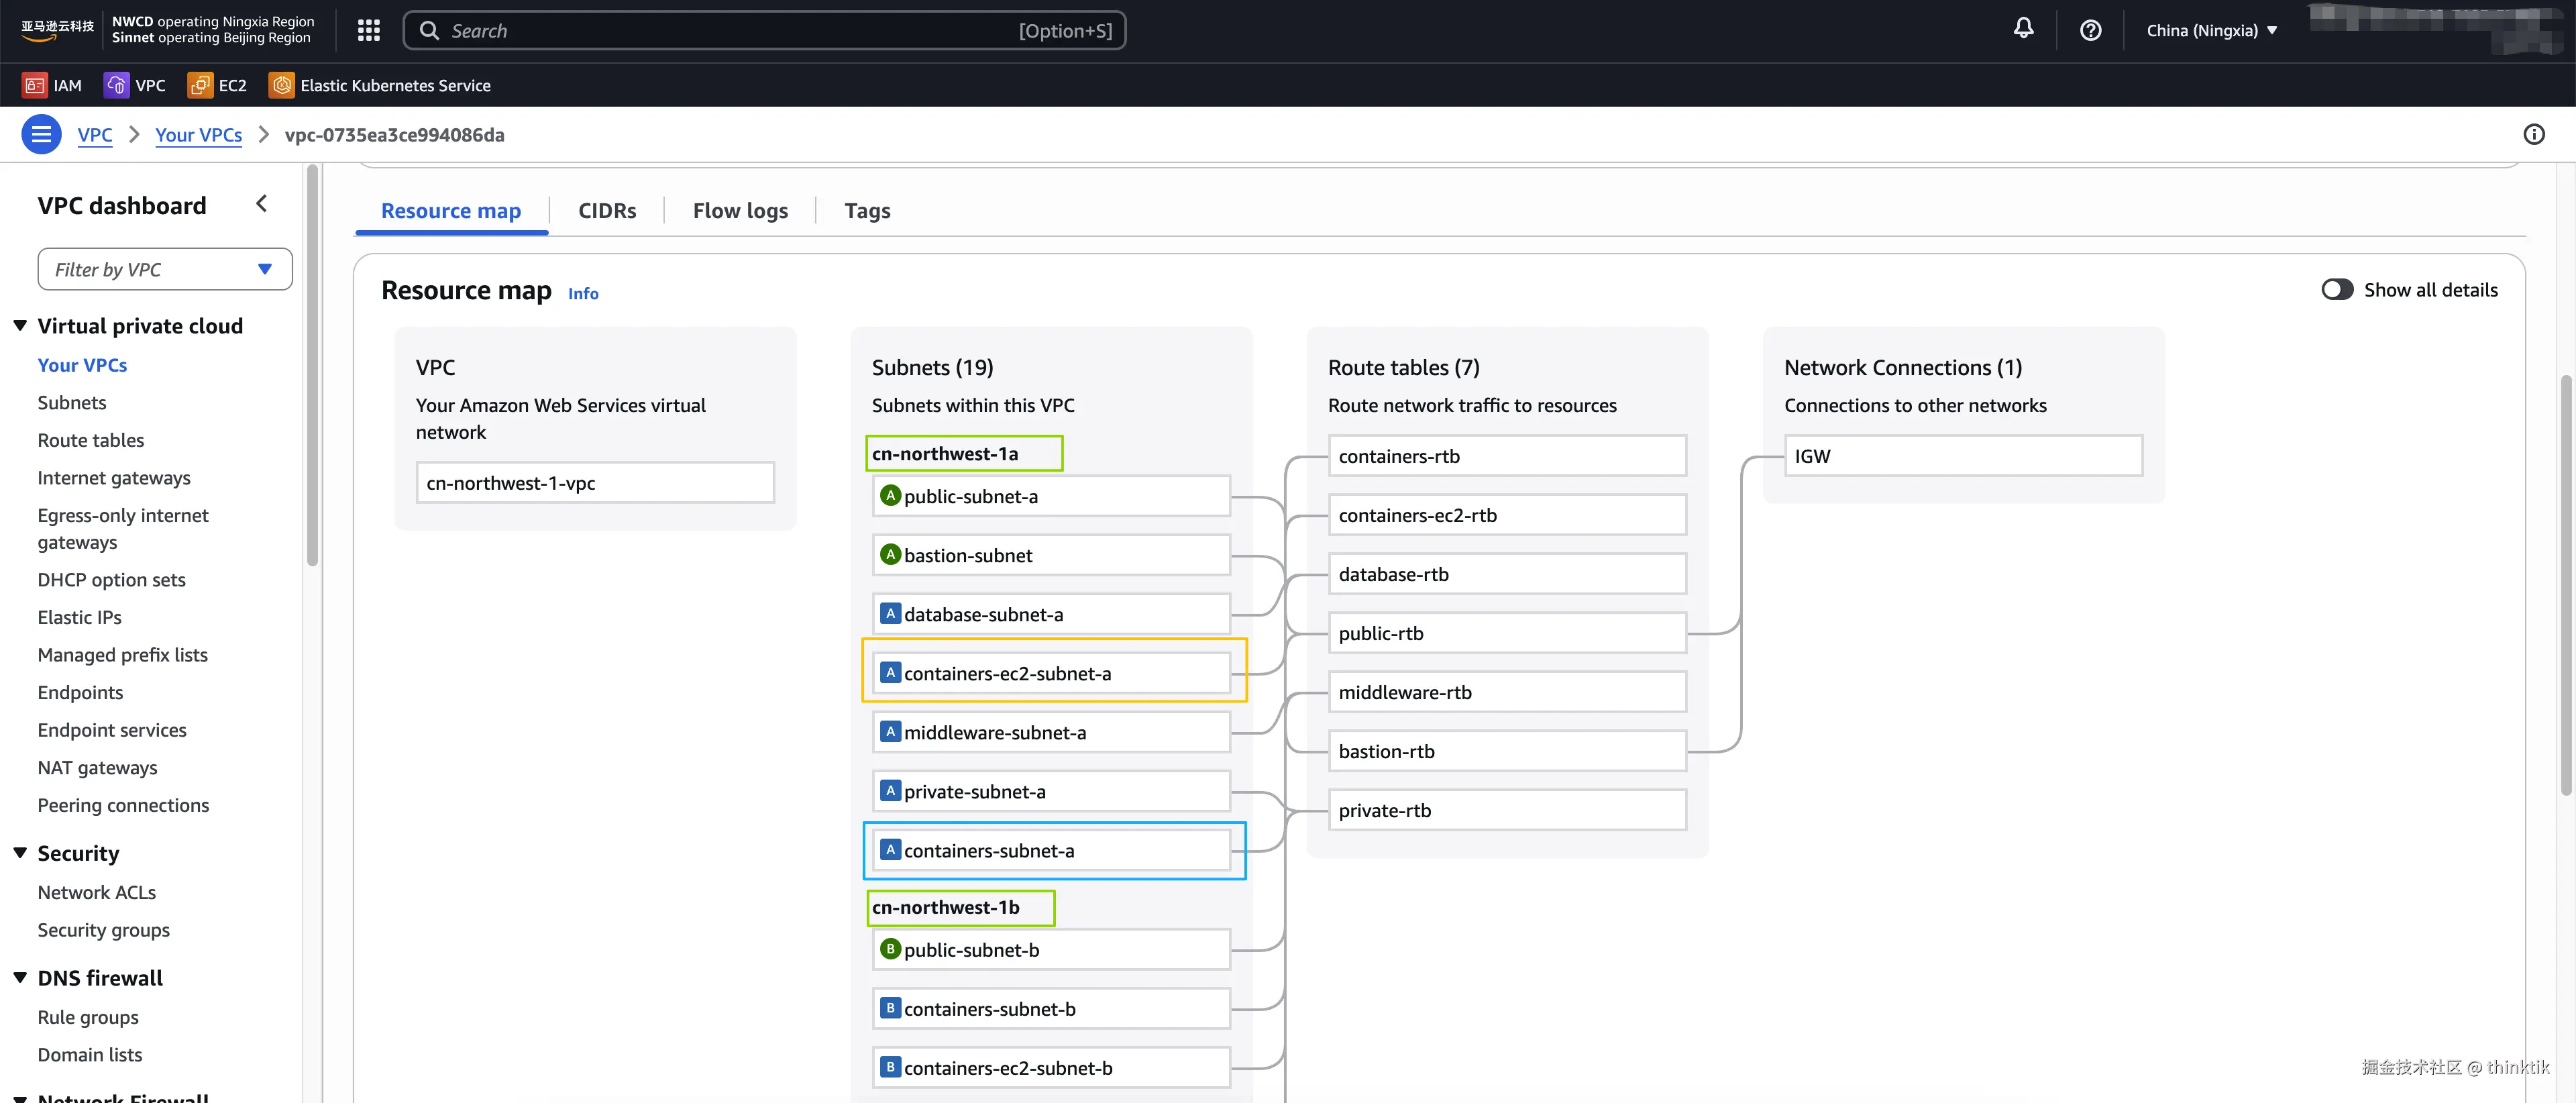Screen dimensions: 2576x1103
Task: Open NAT gateways in the sidebar
Action: coord(97,768)
